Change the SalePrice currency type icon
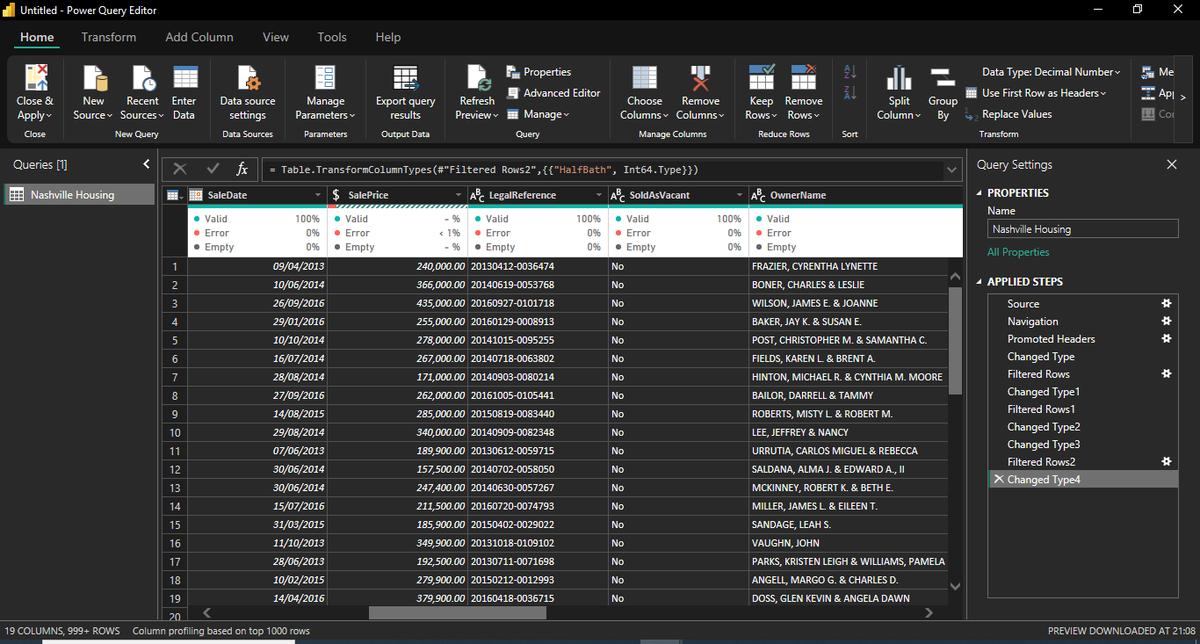This screenshot has width=1200, height=644. click(x=338, y=195)
